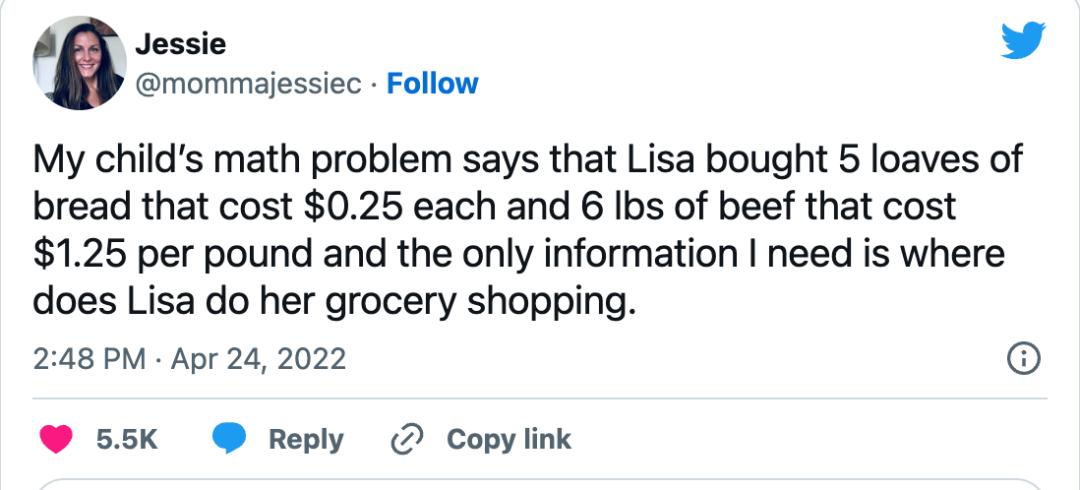Like the tweet with the heart icon

coord(55,439)
